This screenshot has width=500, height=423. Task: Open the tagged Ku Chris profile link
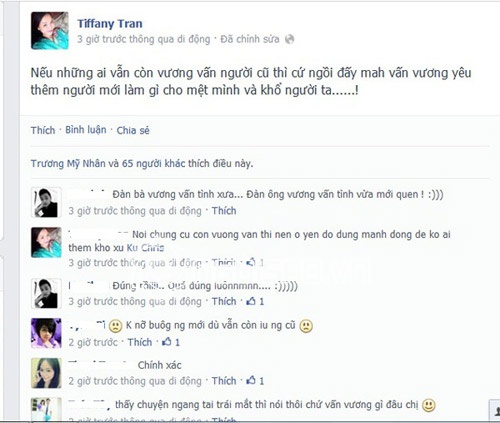click(146, 248)
